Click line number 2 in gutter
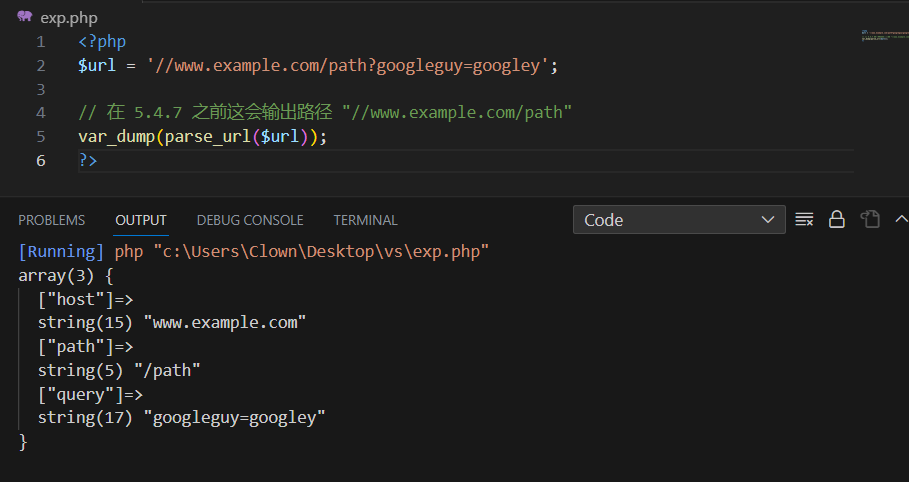The height and width of the screenshot is (482, 909). pos(41,66)
